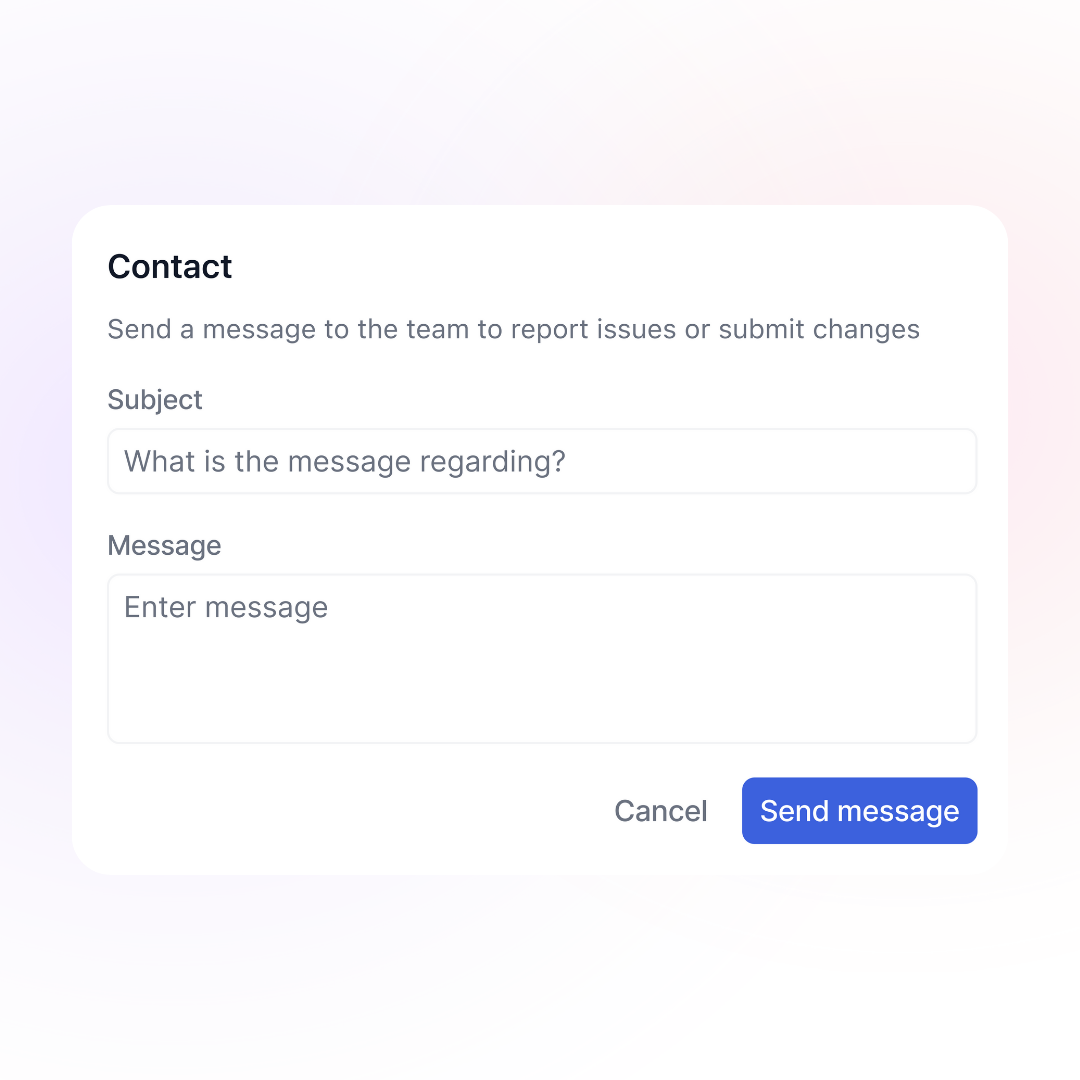
Task: Place cursor in the multi-line Message box
Action: (542, 658)
